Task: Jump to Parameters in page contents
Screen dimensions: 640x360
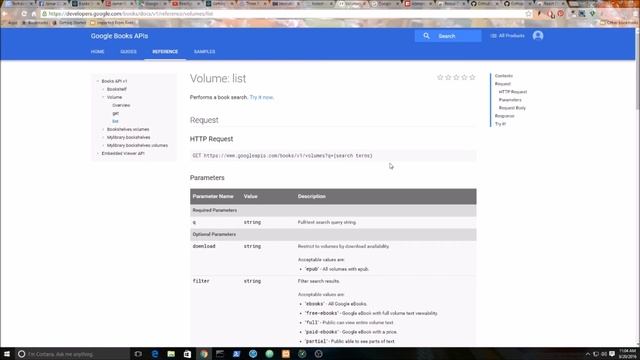Action: point(510,100)
